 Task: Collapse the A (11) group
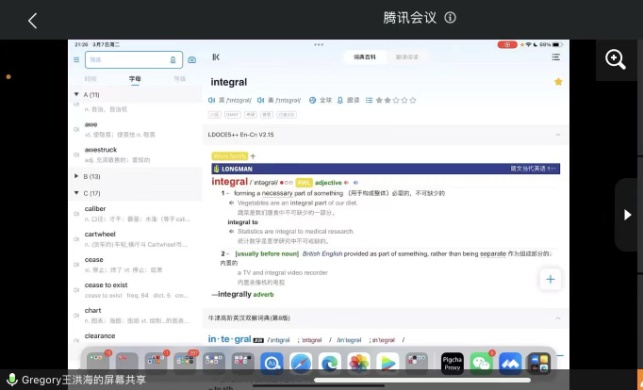76,94
